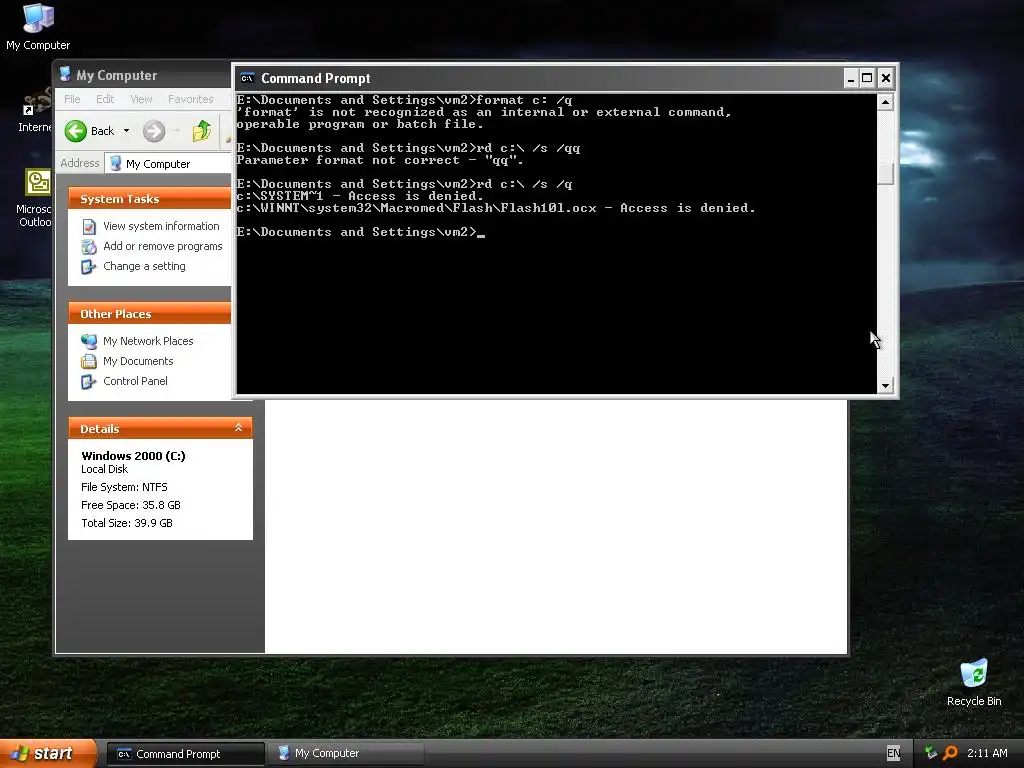
Task: Open Back button history dropdown arrow
Action: point(126,131)
